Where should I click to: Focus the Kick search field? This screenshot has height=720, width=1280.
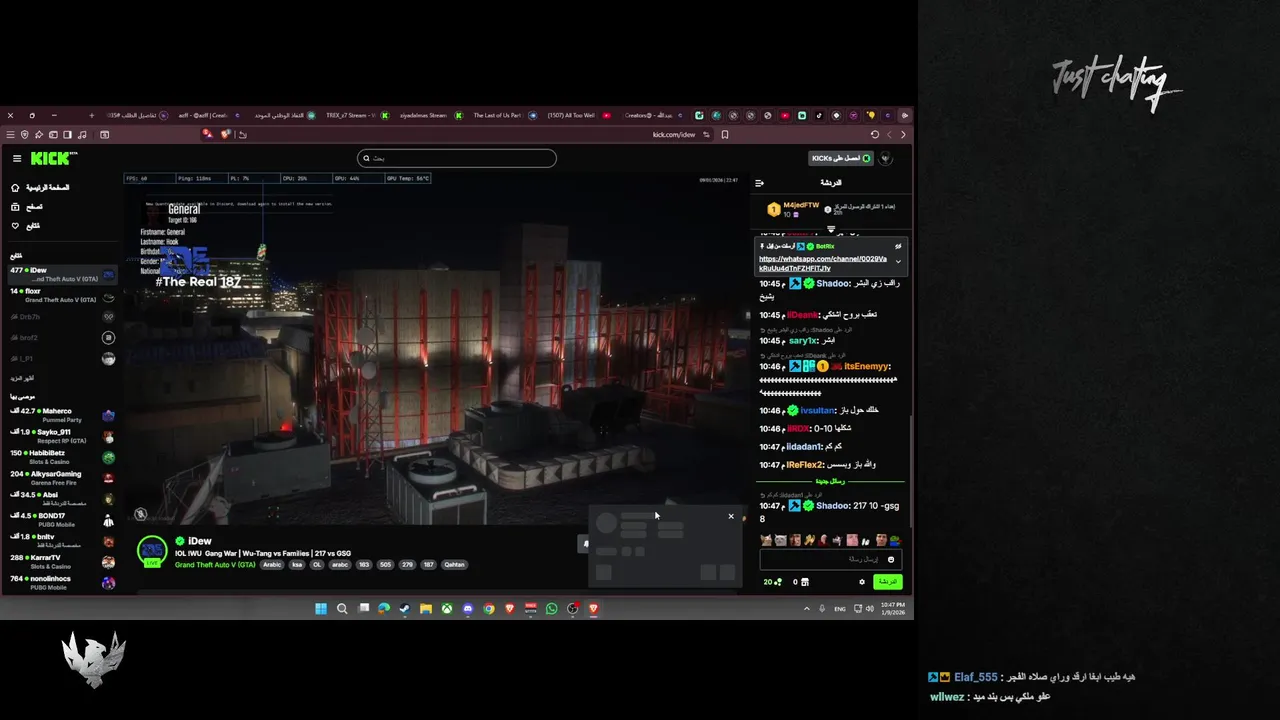457,158
